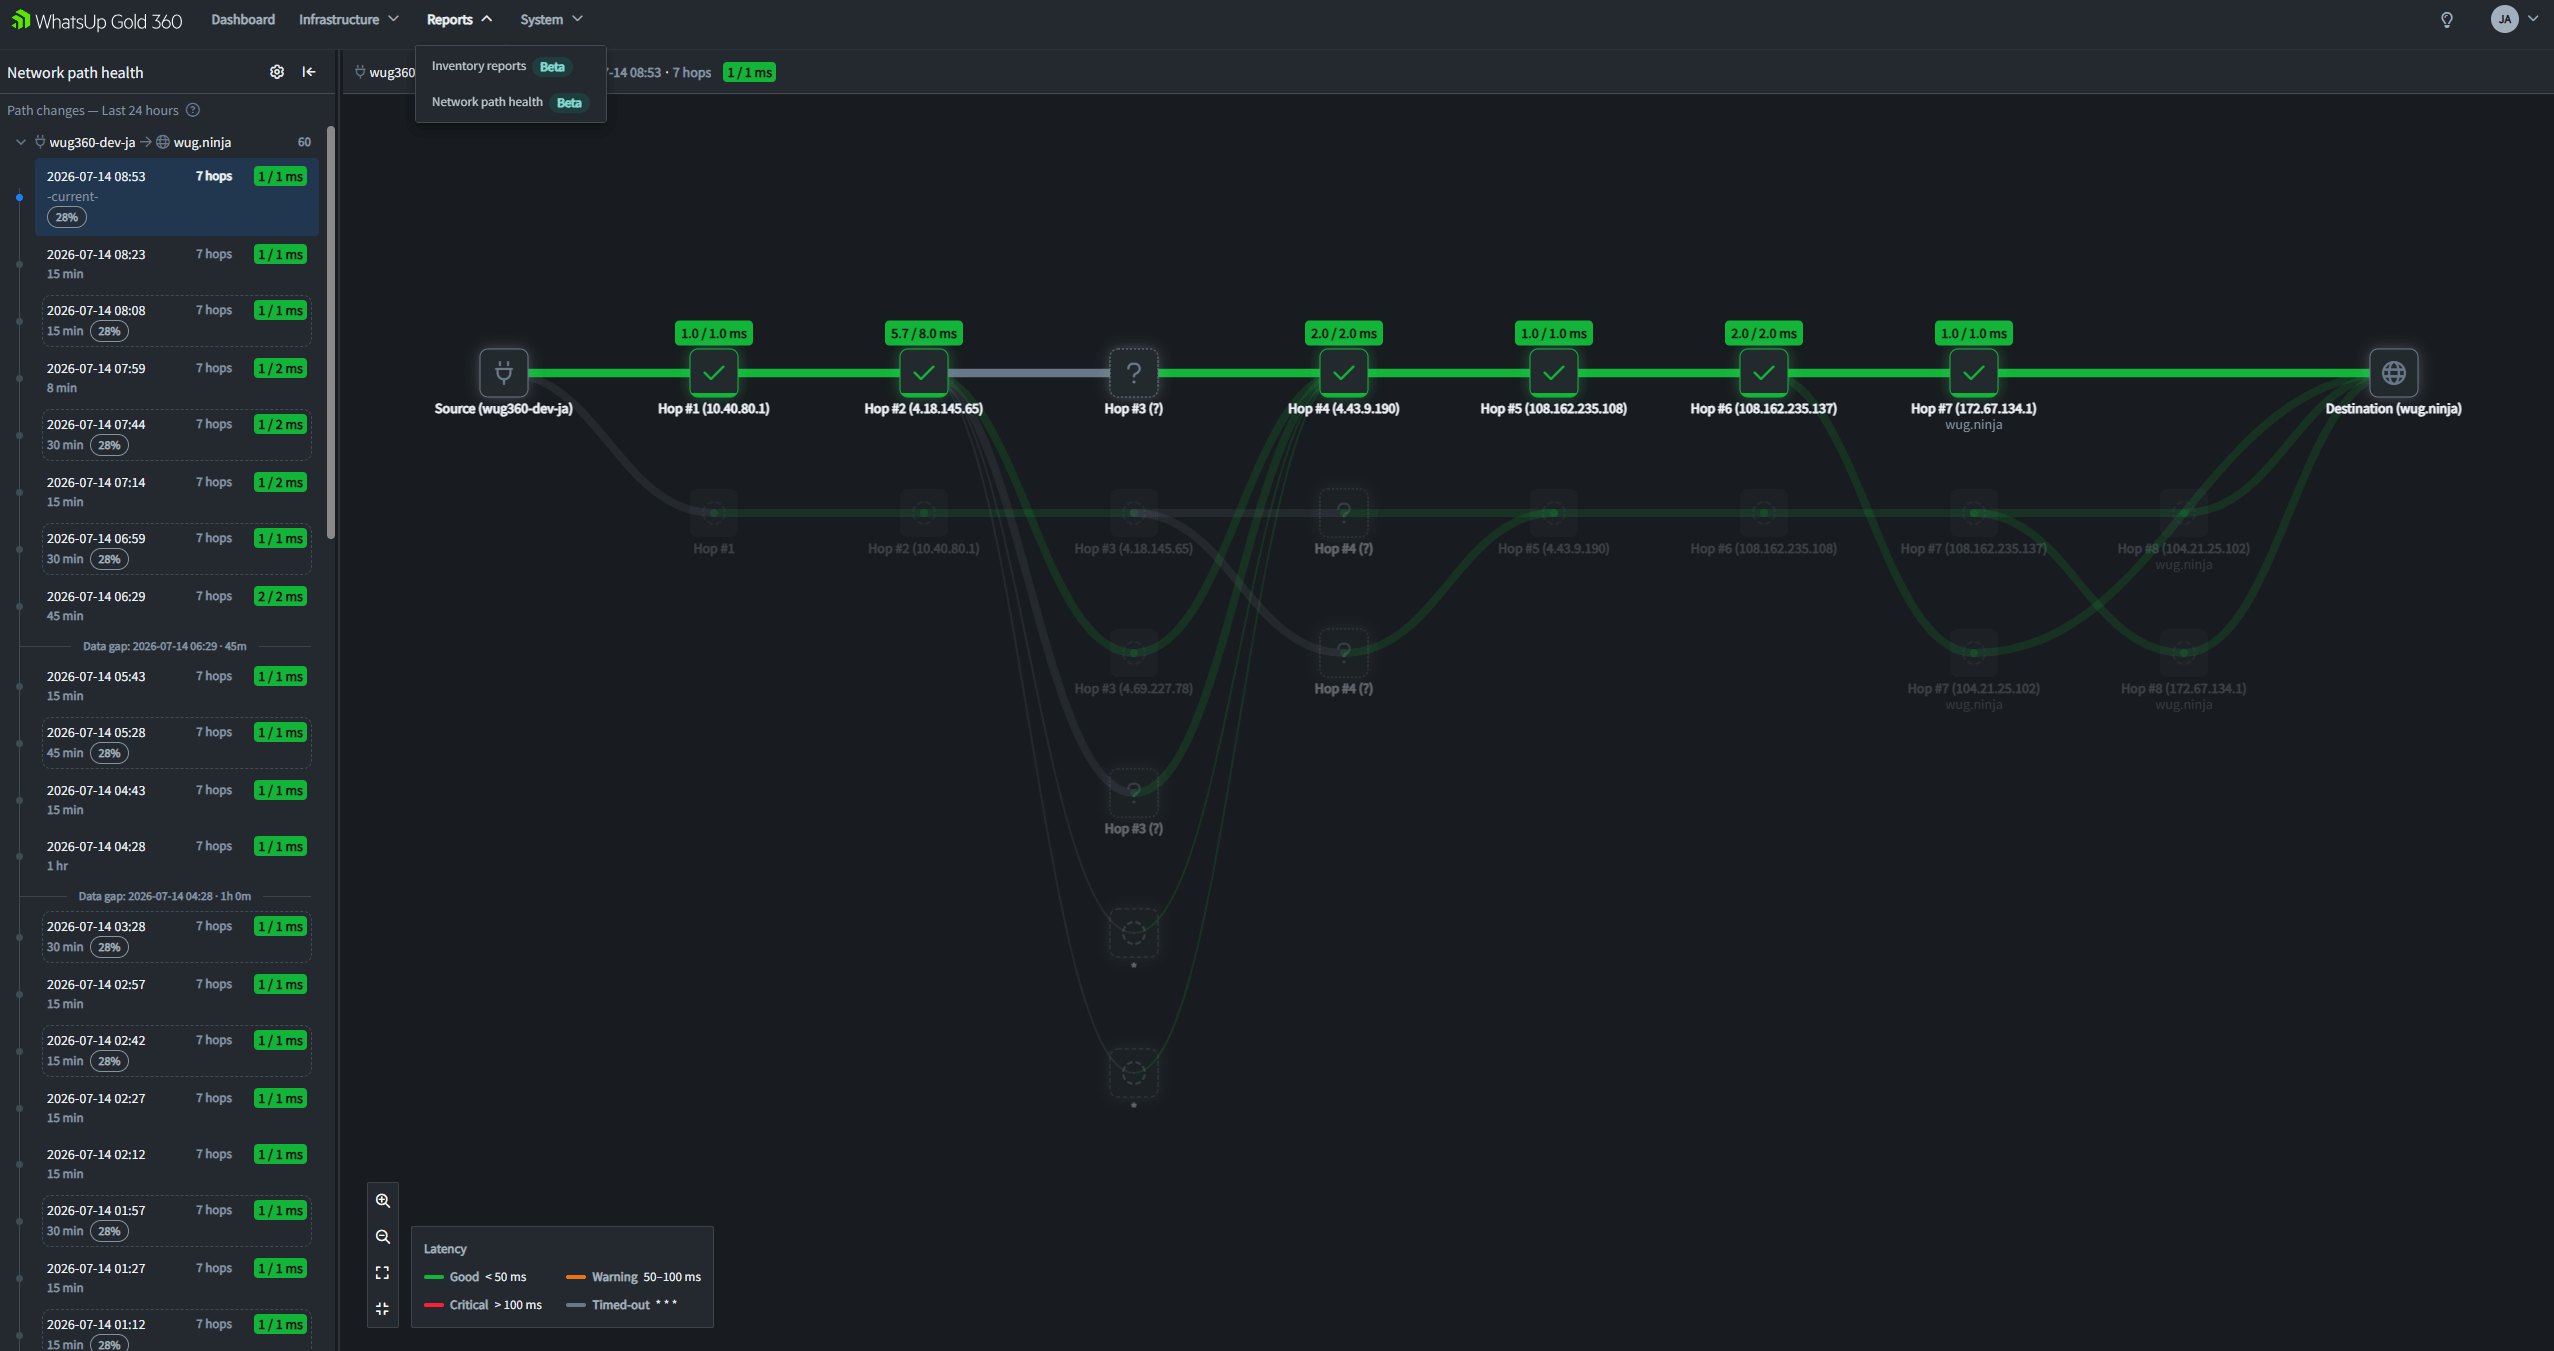Open Network path health settings gear
The image size is (2554, 1351).
(x=277, y=72)
